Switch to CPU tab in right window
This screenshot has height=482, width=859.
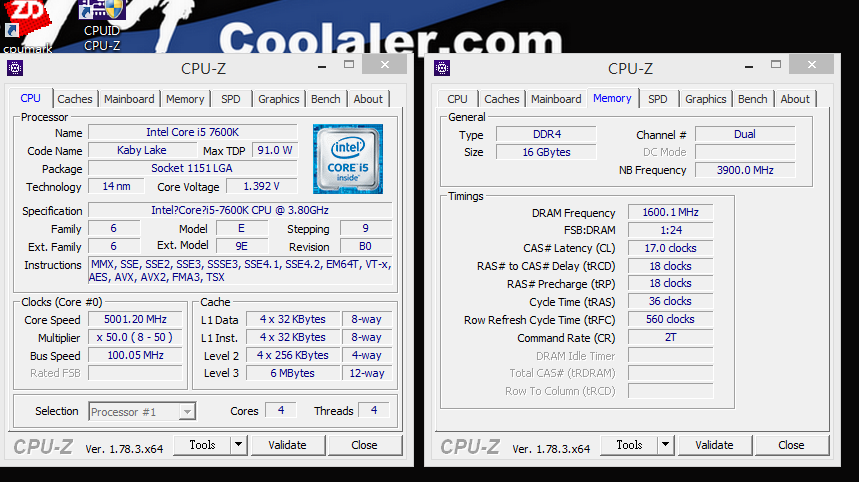457,99
